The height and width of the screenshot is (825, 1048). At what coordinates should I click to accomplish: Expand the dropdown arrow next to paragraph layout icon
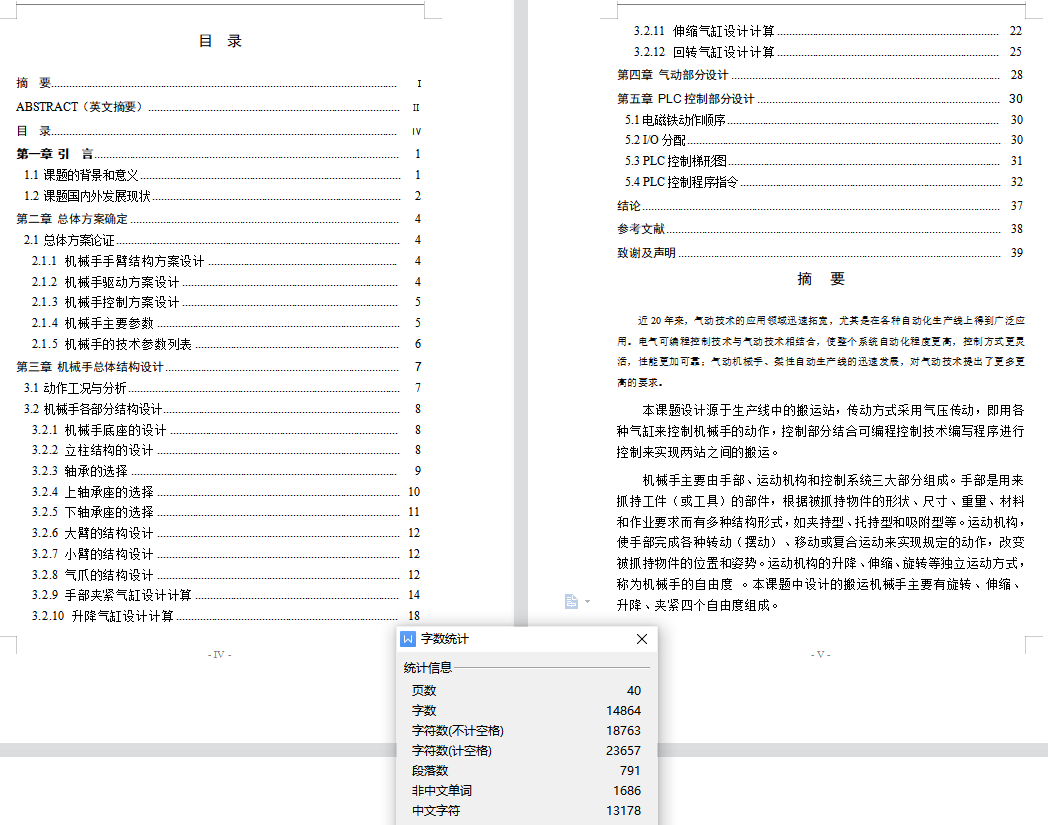pos(587,601)
